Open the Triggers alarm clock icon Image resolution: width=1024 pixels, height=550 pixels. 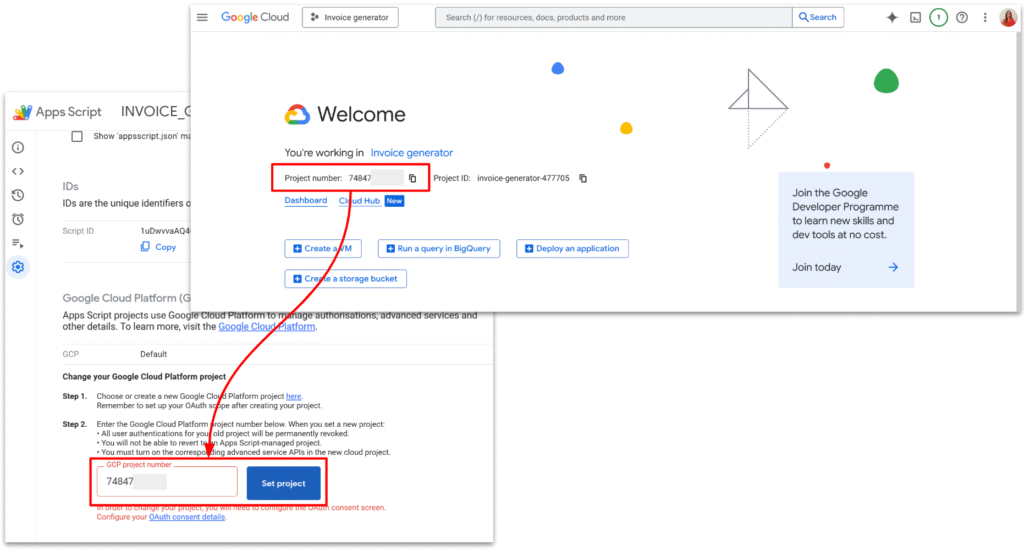click(17, 219)
